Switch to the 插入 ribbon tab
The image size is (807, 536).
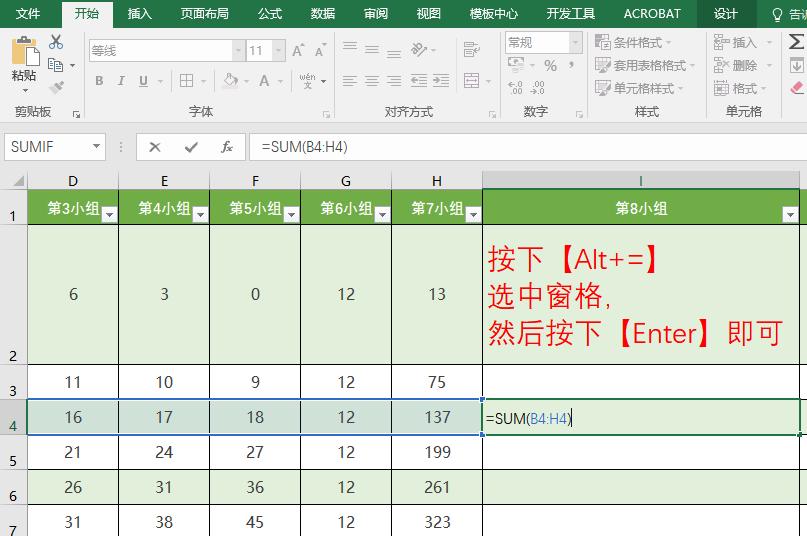pos(140,14)
